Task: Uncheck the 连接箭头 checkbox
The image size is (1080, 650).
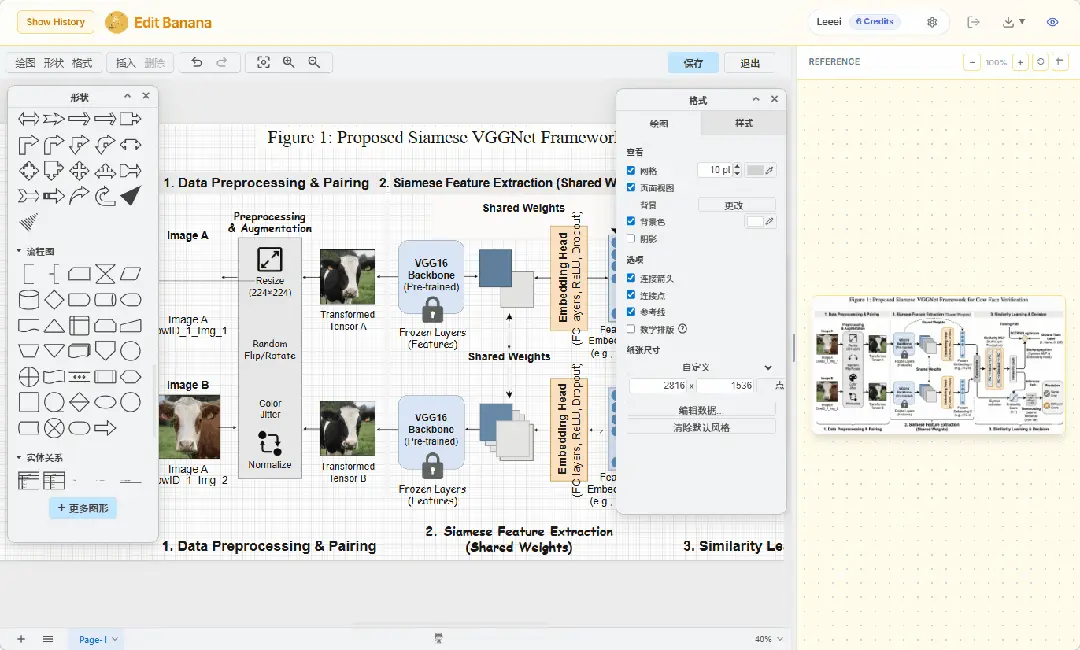Action: [631, 278]
